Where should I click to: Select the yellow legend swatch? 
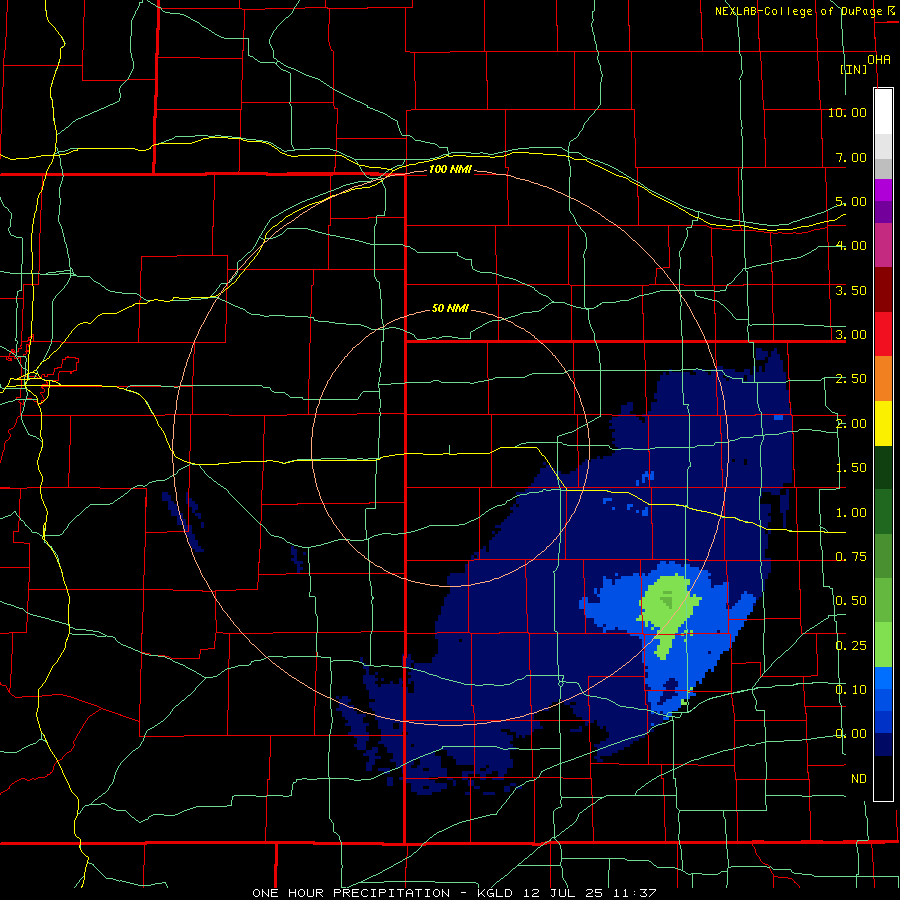click(x=883, y=423)
